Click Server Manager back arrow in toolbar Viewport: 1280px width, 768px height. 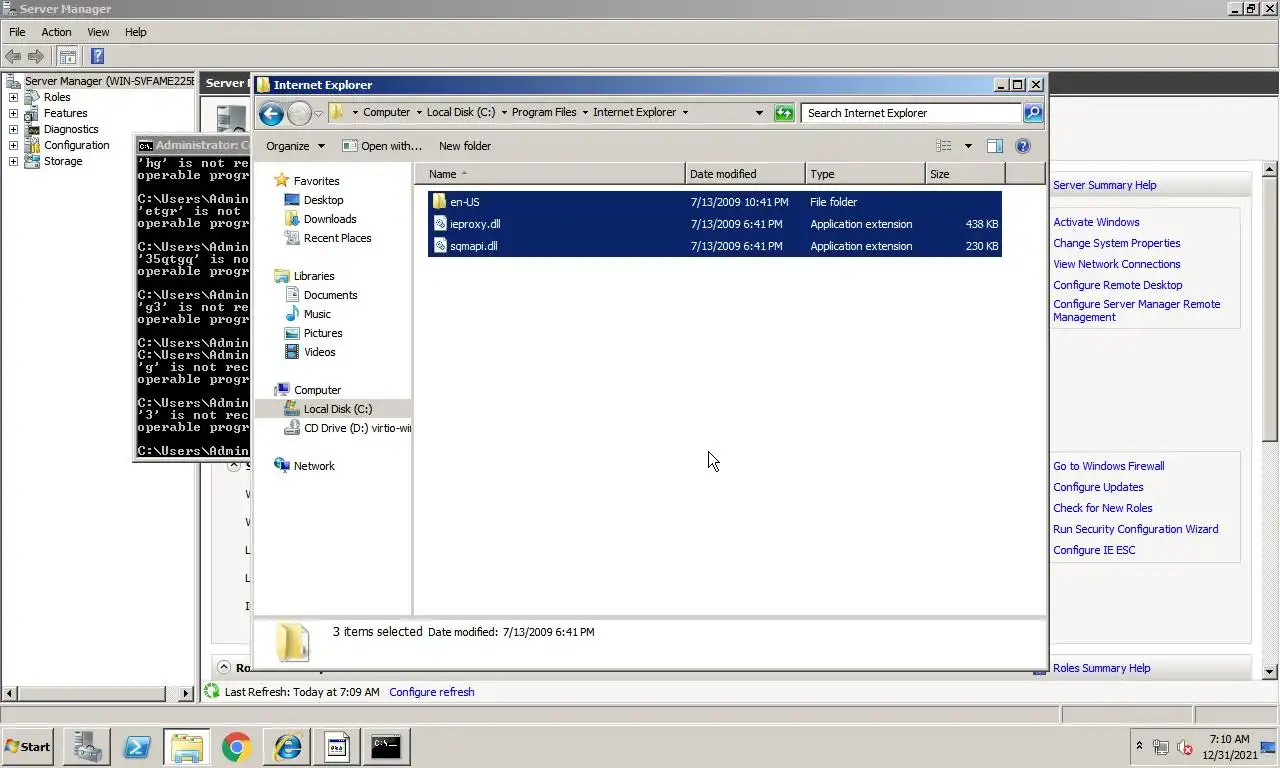click(13, 57)
